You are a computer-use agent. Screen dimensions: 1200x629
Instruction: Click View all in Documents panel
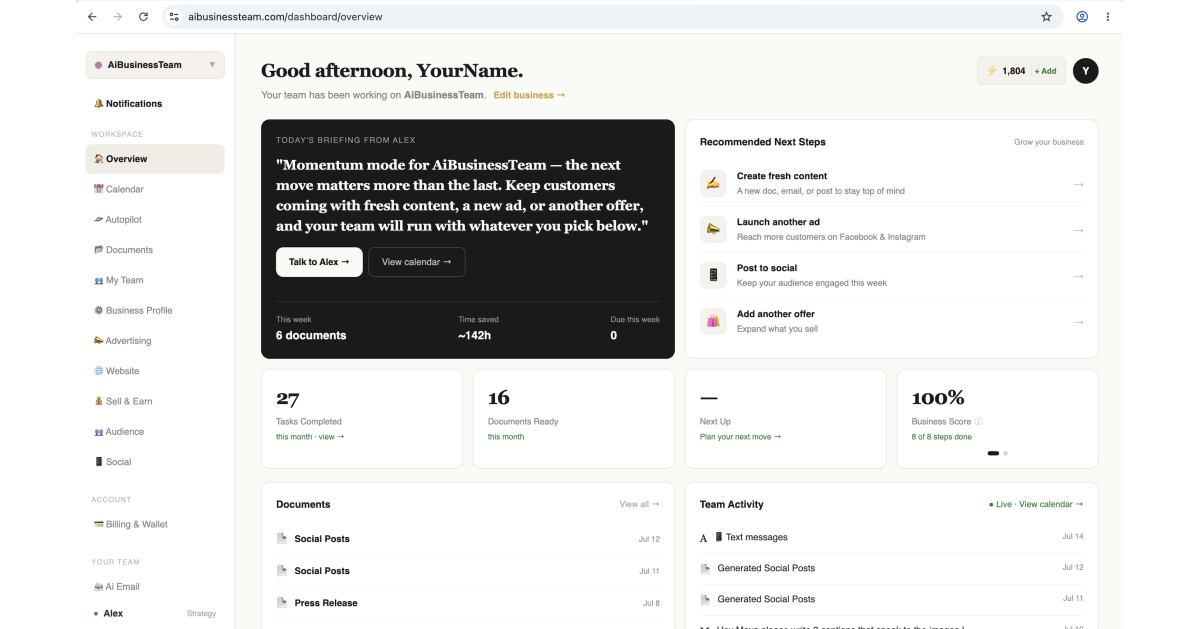639,504
